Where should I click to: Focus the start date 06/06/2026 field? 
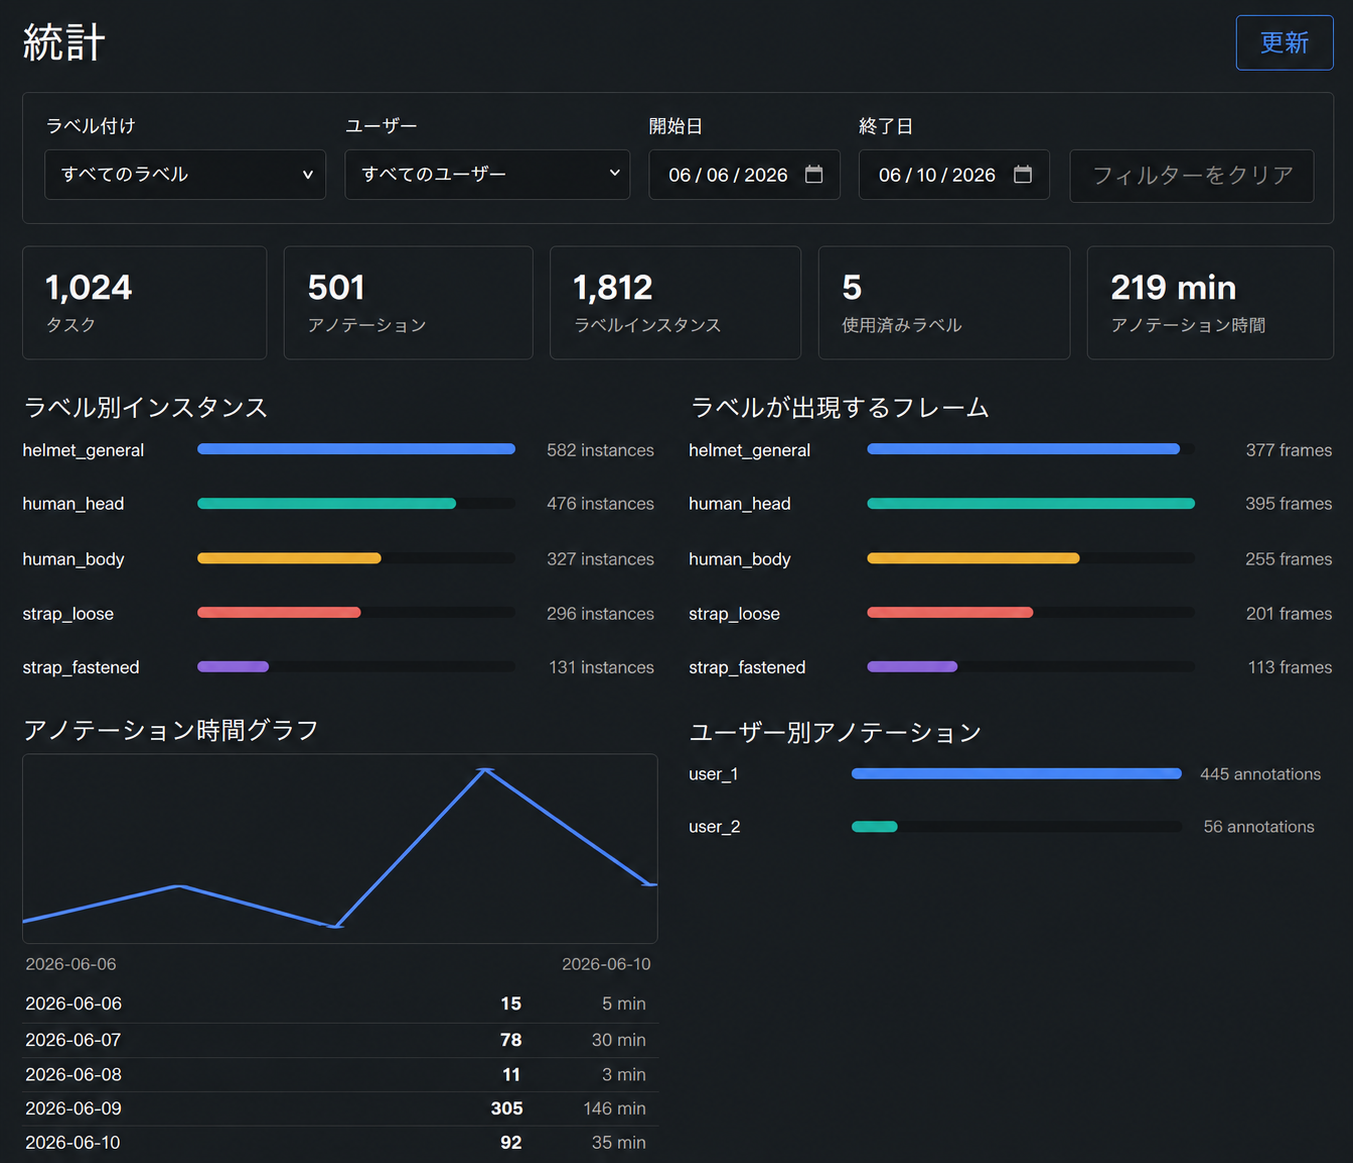pyautogui.click(x=744, y=175)
